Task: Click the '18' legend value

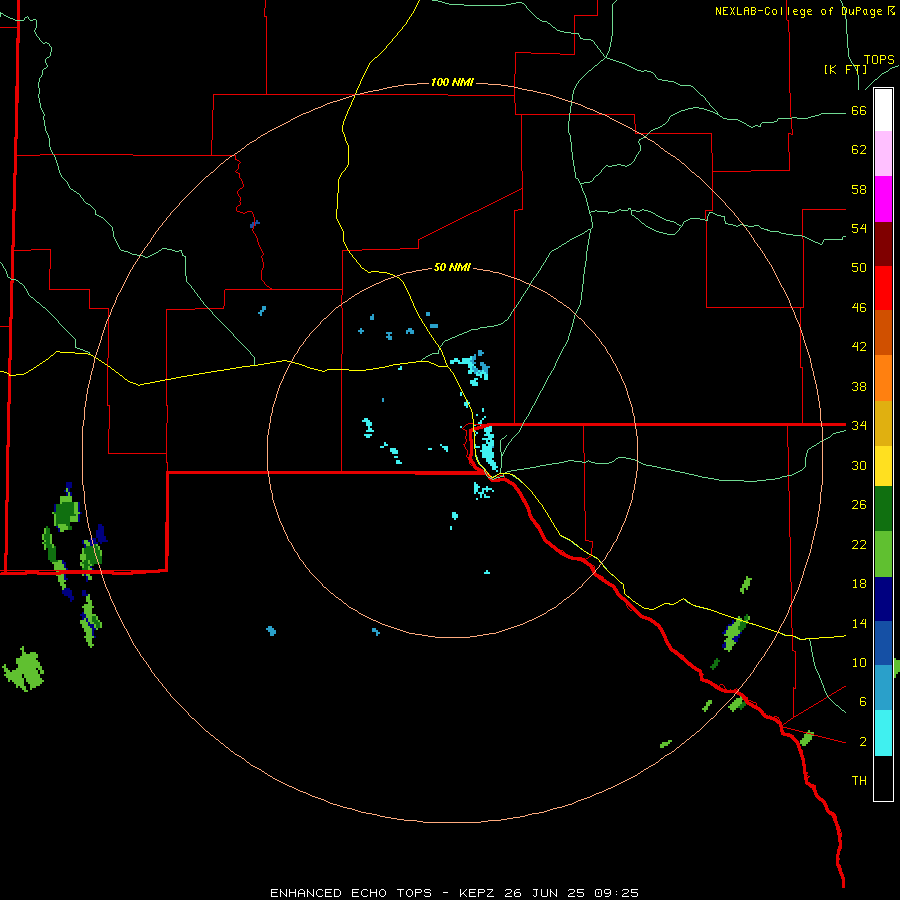Action: (859, 584)
